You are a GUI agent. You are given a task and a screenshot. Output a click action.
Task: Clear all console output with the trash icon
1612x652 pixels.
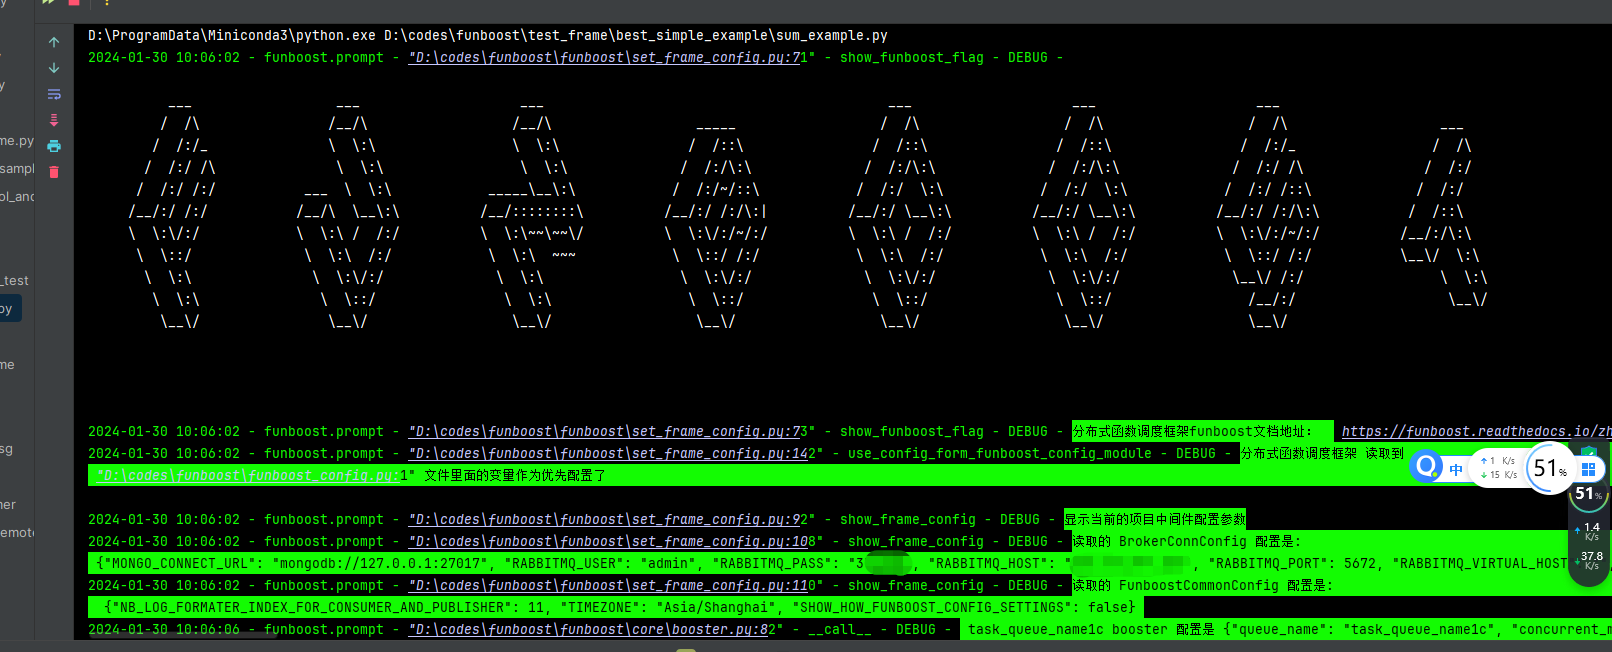coord(54,172)
